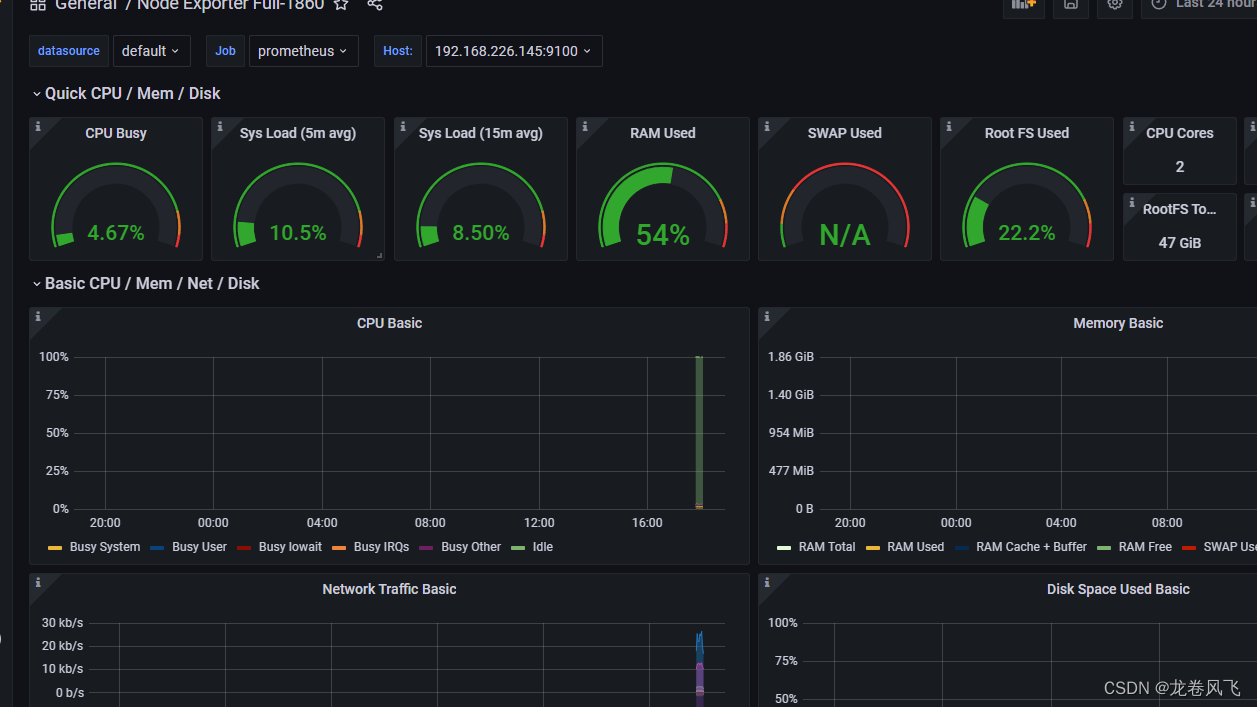Open the datasource default dropdown

(151, 51)
